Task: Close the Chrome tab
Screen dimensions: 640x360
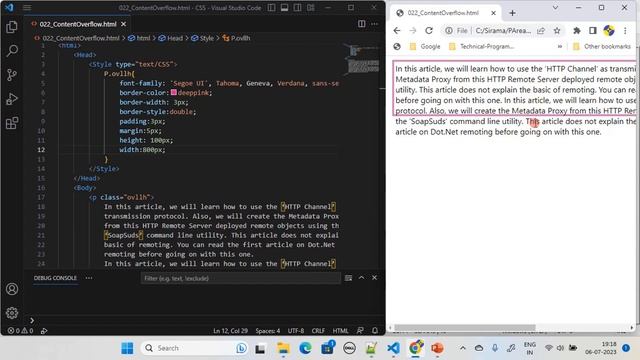Action: [493, 13]
